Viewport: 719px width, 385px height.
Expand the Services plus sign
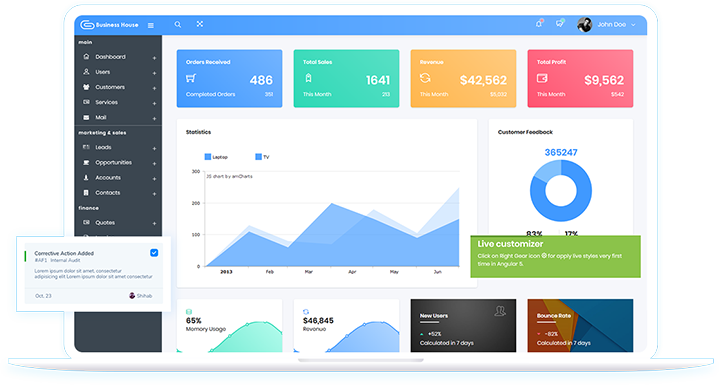coord(154,104)
